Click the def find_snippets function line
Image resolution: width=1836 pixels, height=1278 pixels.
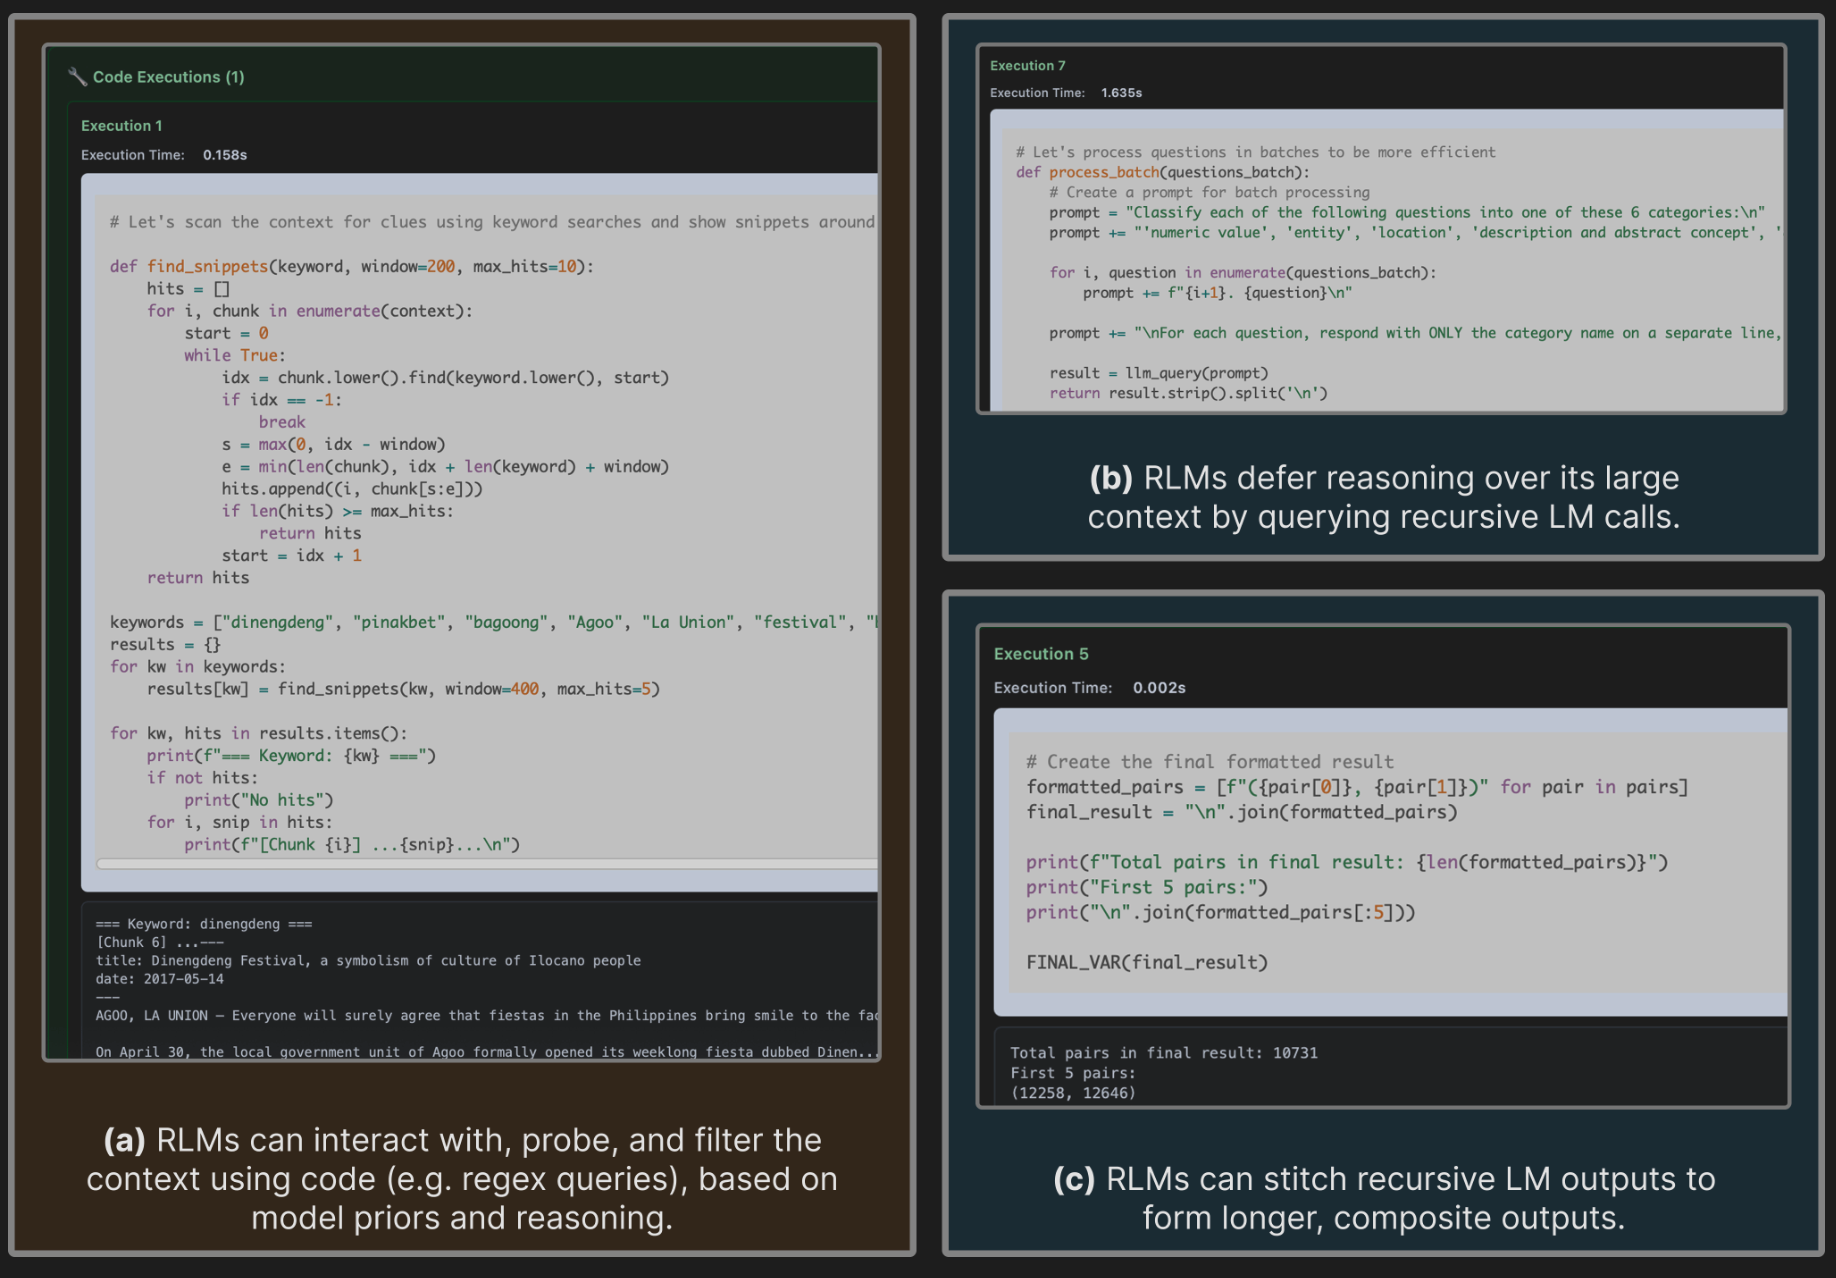coord(351,267)
